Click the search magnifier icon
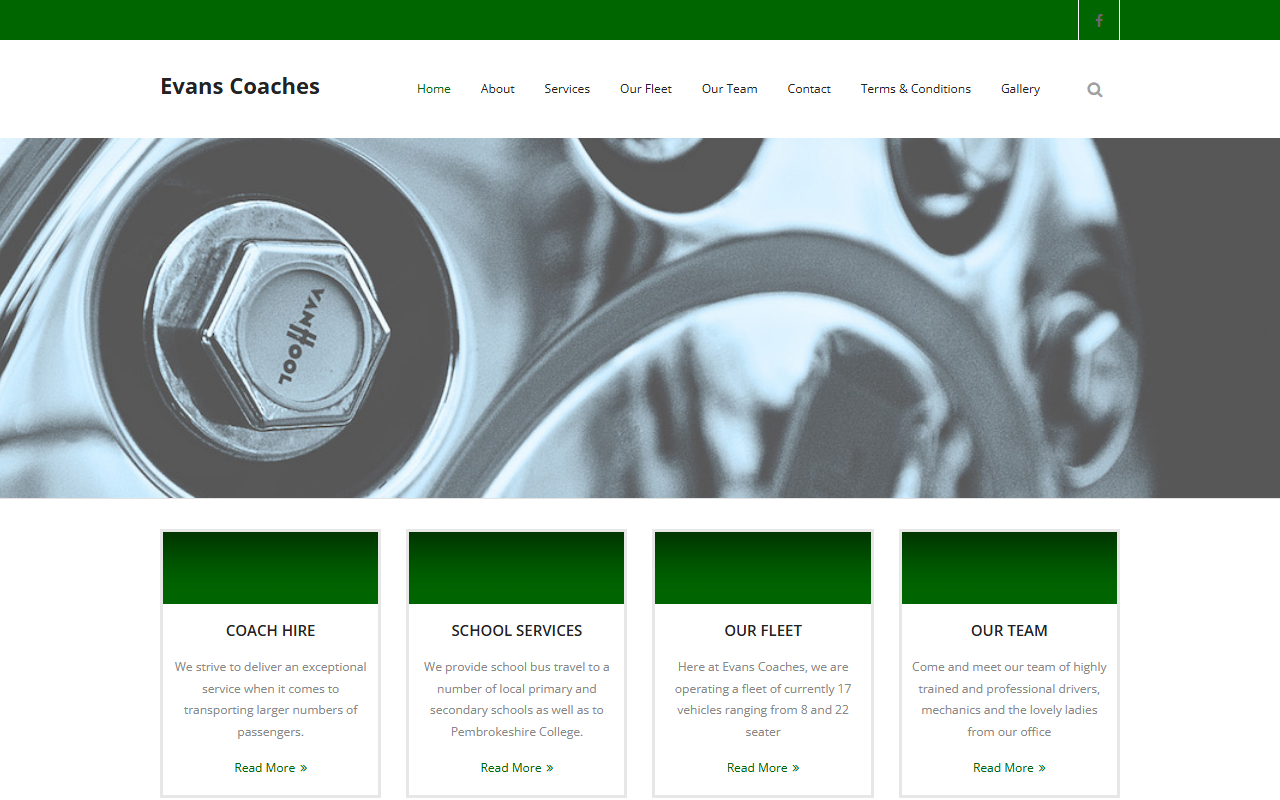This screenshot has width=1280, height=800. 1095,90
